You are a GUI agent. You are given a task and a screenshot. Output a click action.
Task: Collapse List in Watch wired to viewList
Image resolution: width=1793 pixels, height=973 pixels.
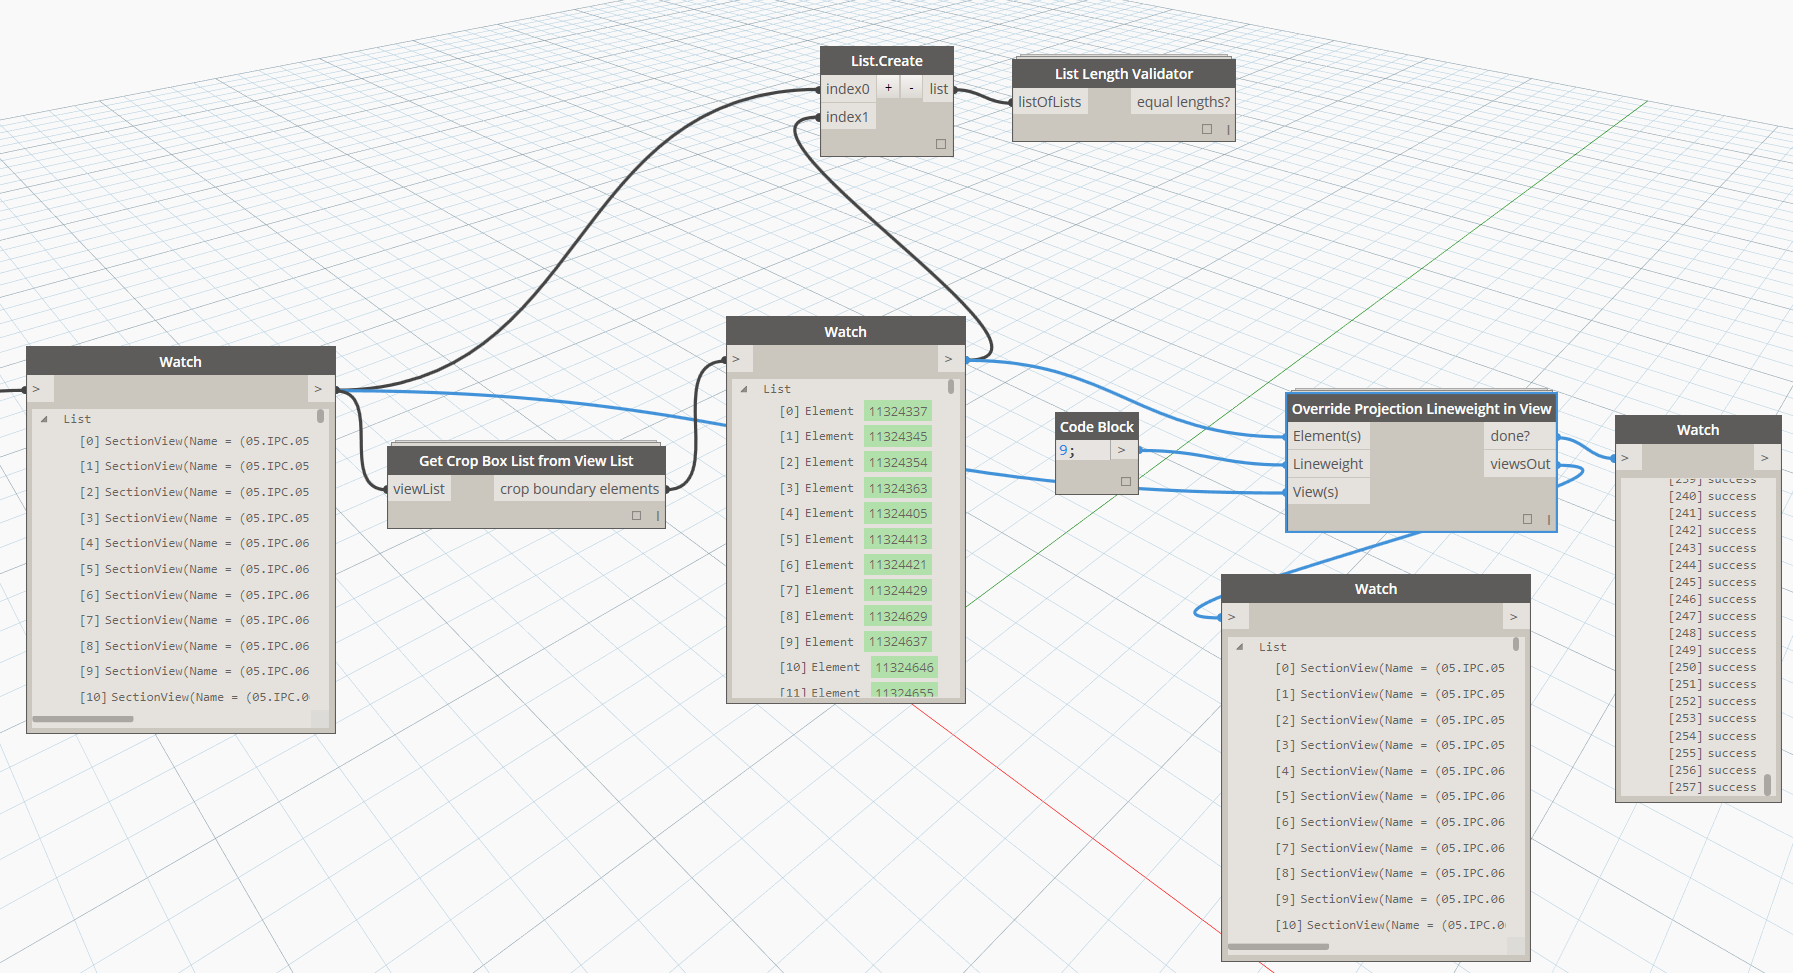coord(44,419)
